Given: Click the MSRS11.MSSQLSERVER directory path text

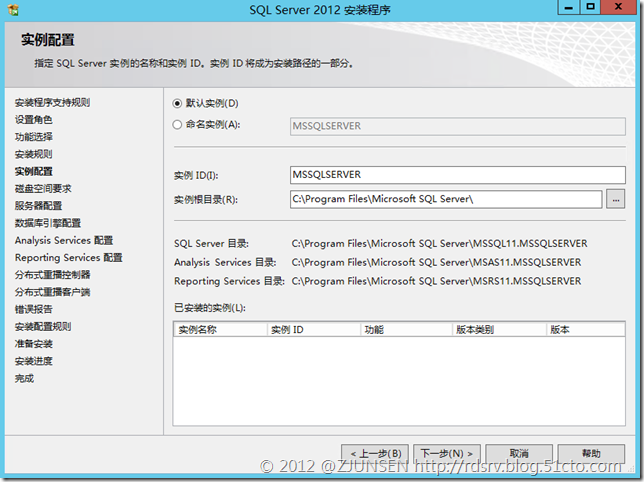Looking at the screenshot, I should pos(436,281).
